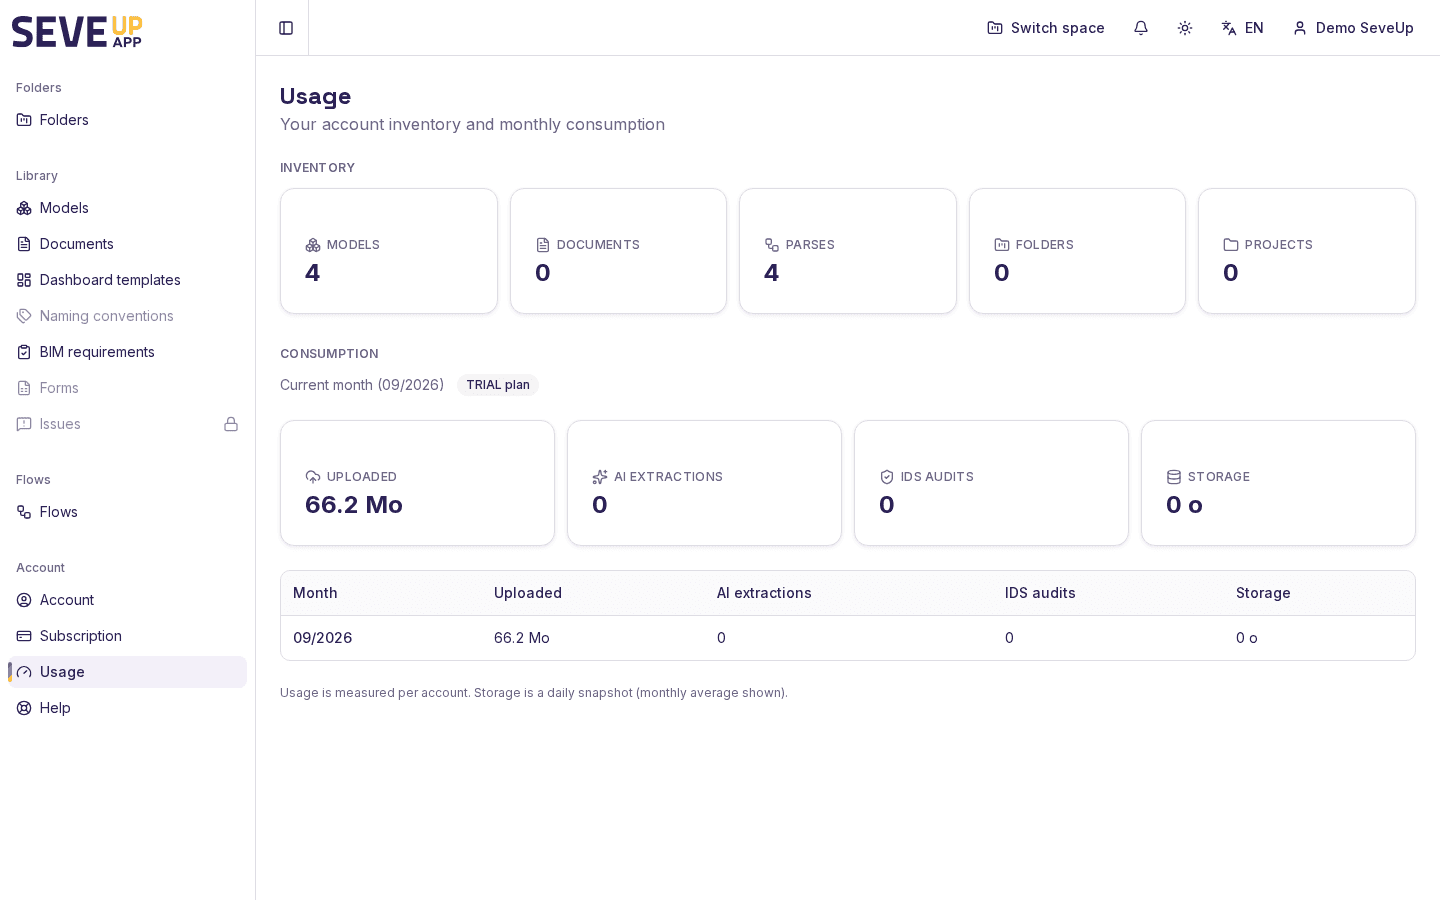The height and width of the screenshot is (900, 1440).
Task: Open the notifications bell
Action: pyautogui.click(x=1141, y=28)
